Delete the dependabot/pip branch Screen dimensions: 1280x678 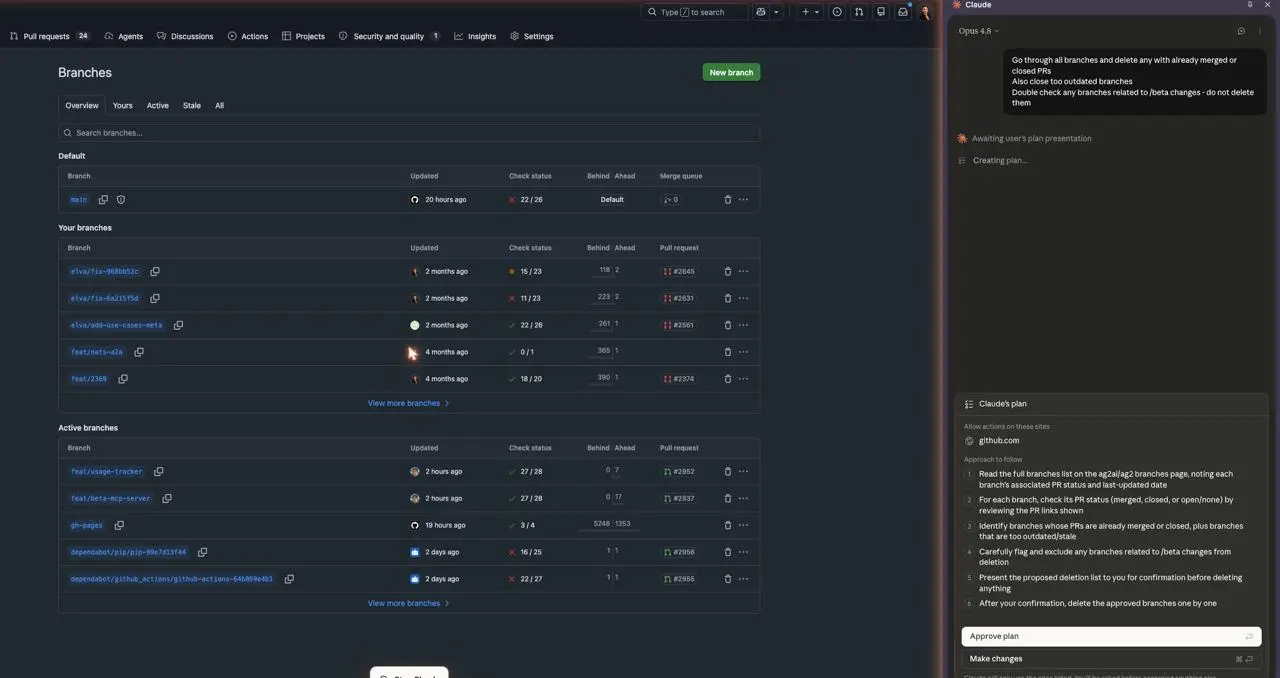[728, 552]
